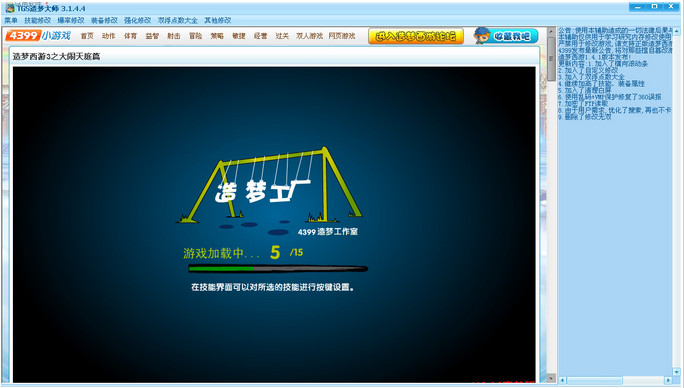
Task: Click the yellow 进入造梦西游论坛 button
Action: (x=416, y=36)
